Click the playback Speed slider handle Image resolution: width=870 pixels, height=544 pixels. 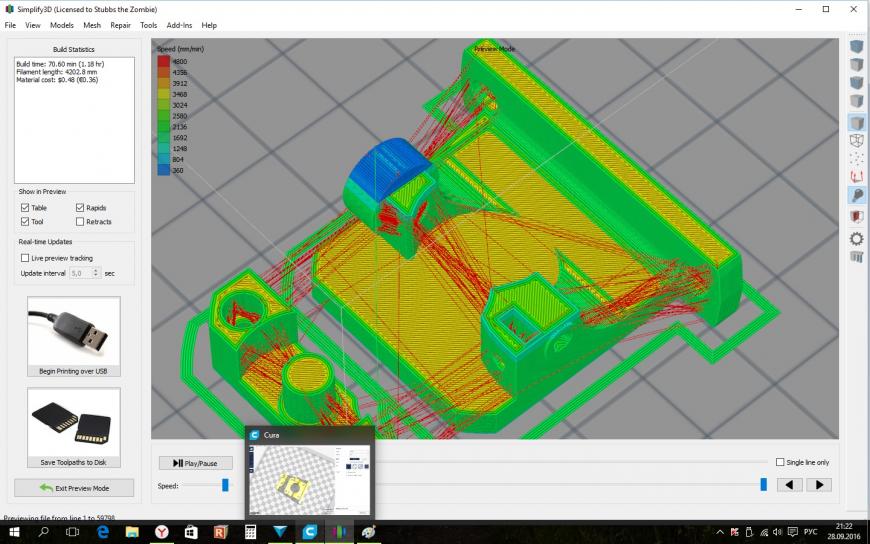pos(225,485)
